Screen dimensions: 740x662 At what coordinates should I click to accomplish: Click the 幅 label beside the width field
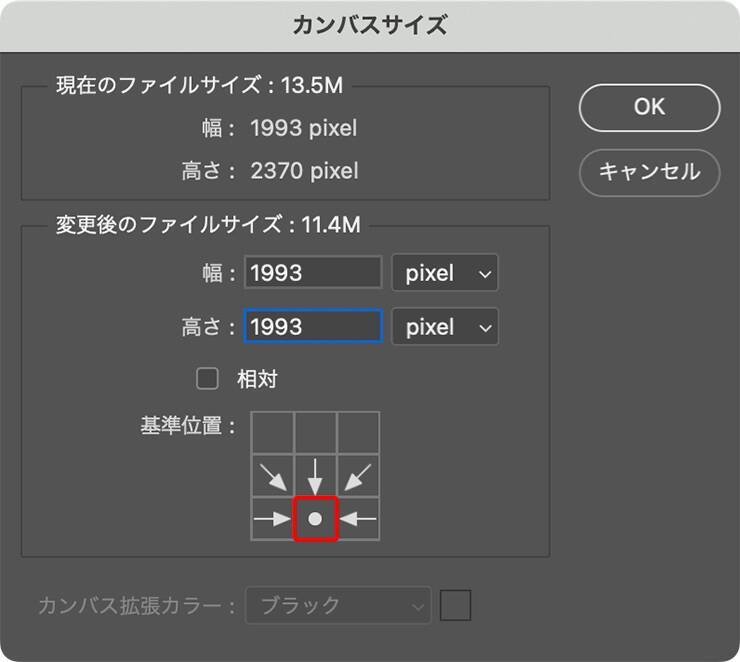(x=218, y=273)
